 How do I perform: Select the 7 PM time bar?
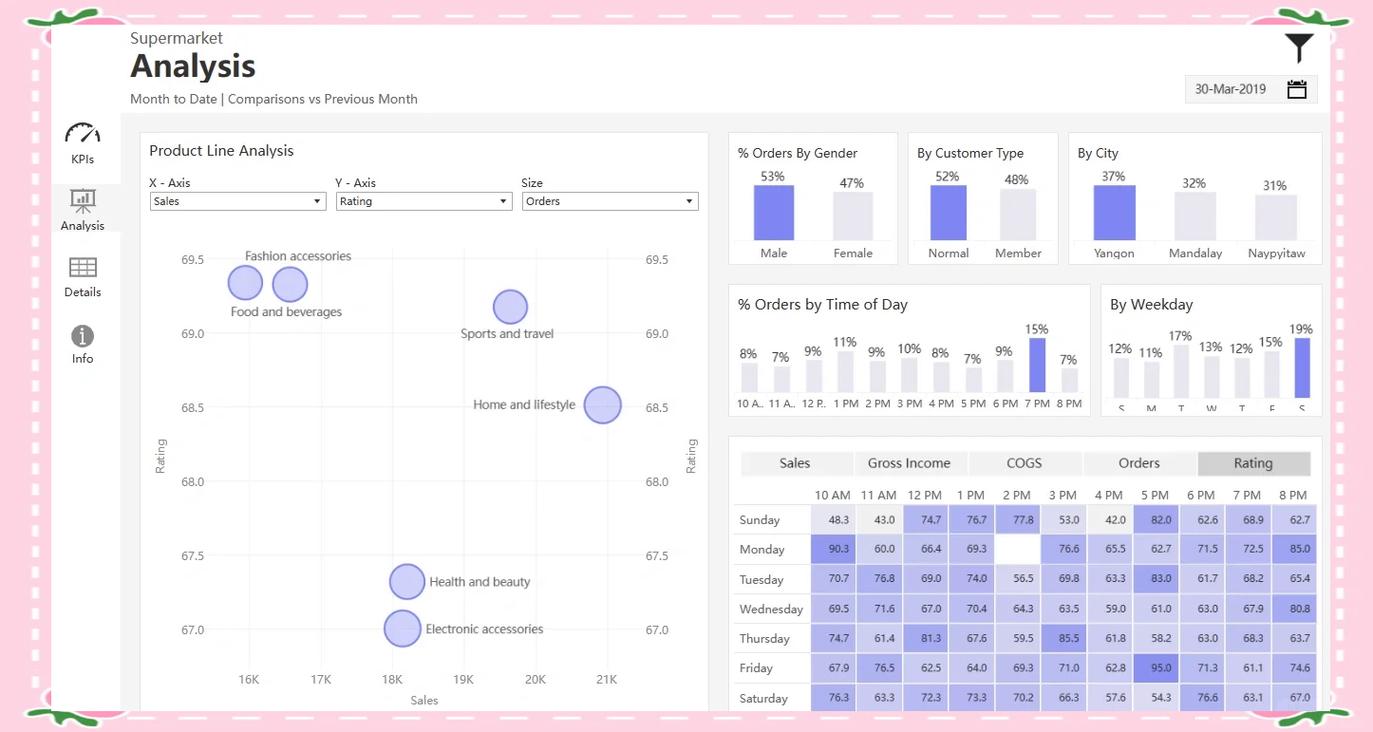[1037, 365]
